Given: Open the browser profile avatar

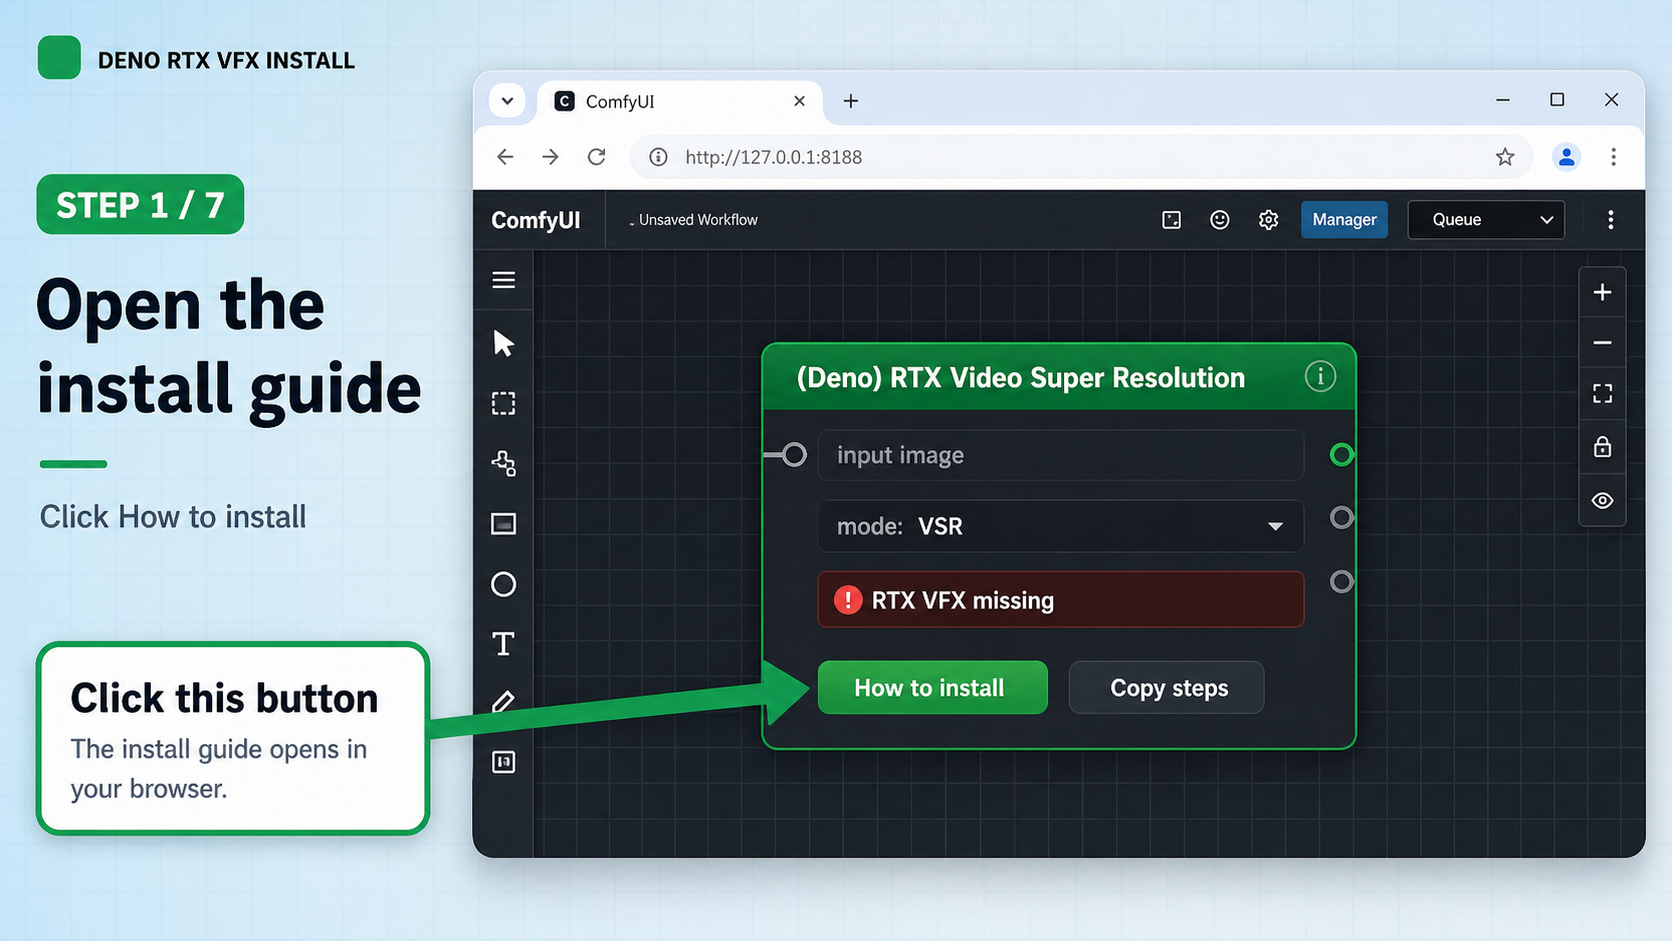Looking at the screenshot, I should point(1566,157).
